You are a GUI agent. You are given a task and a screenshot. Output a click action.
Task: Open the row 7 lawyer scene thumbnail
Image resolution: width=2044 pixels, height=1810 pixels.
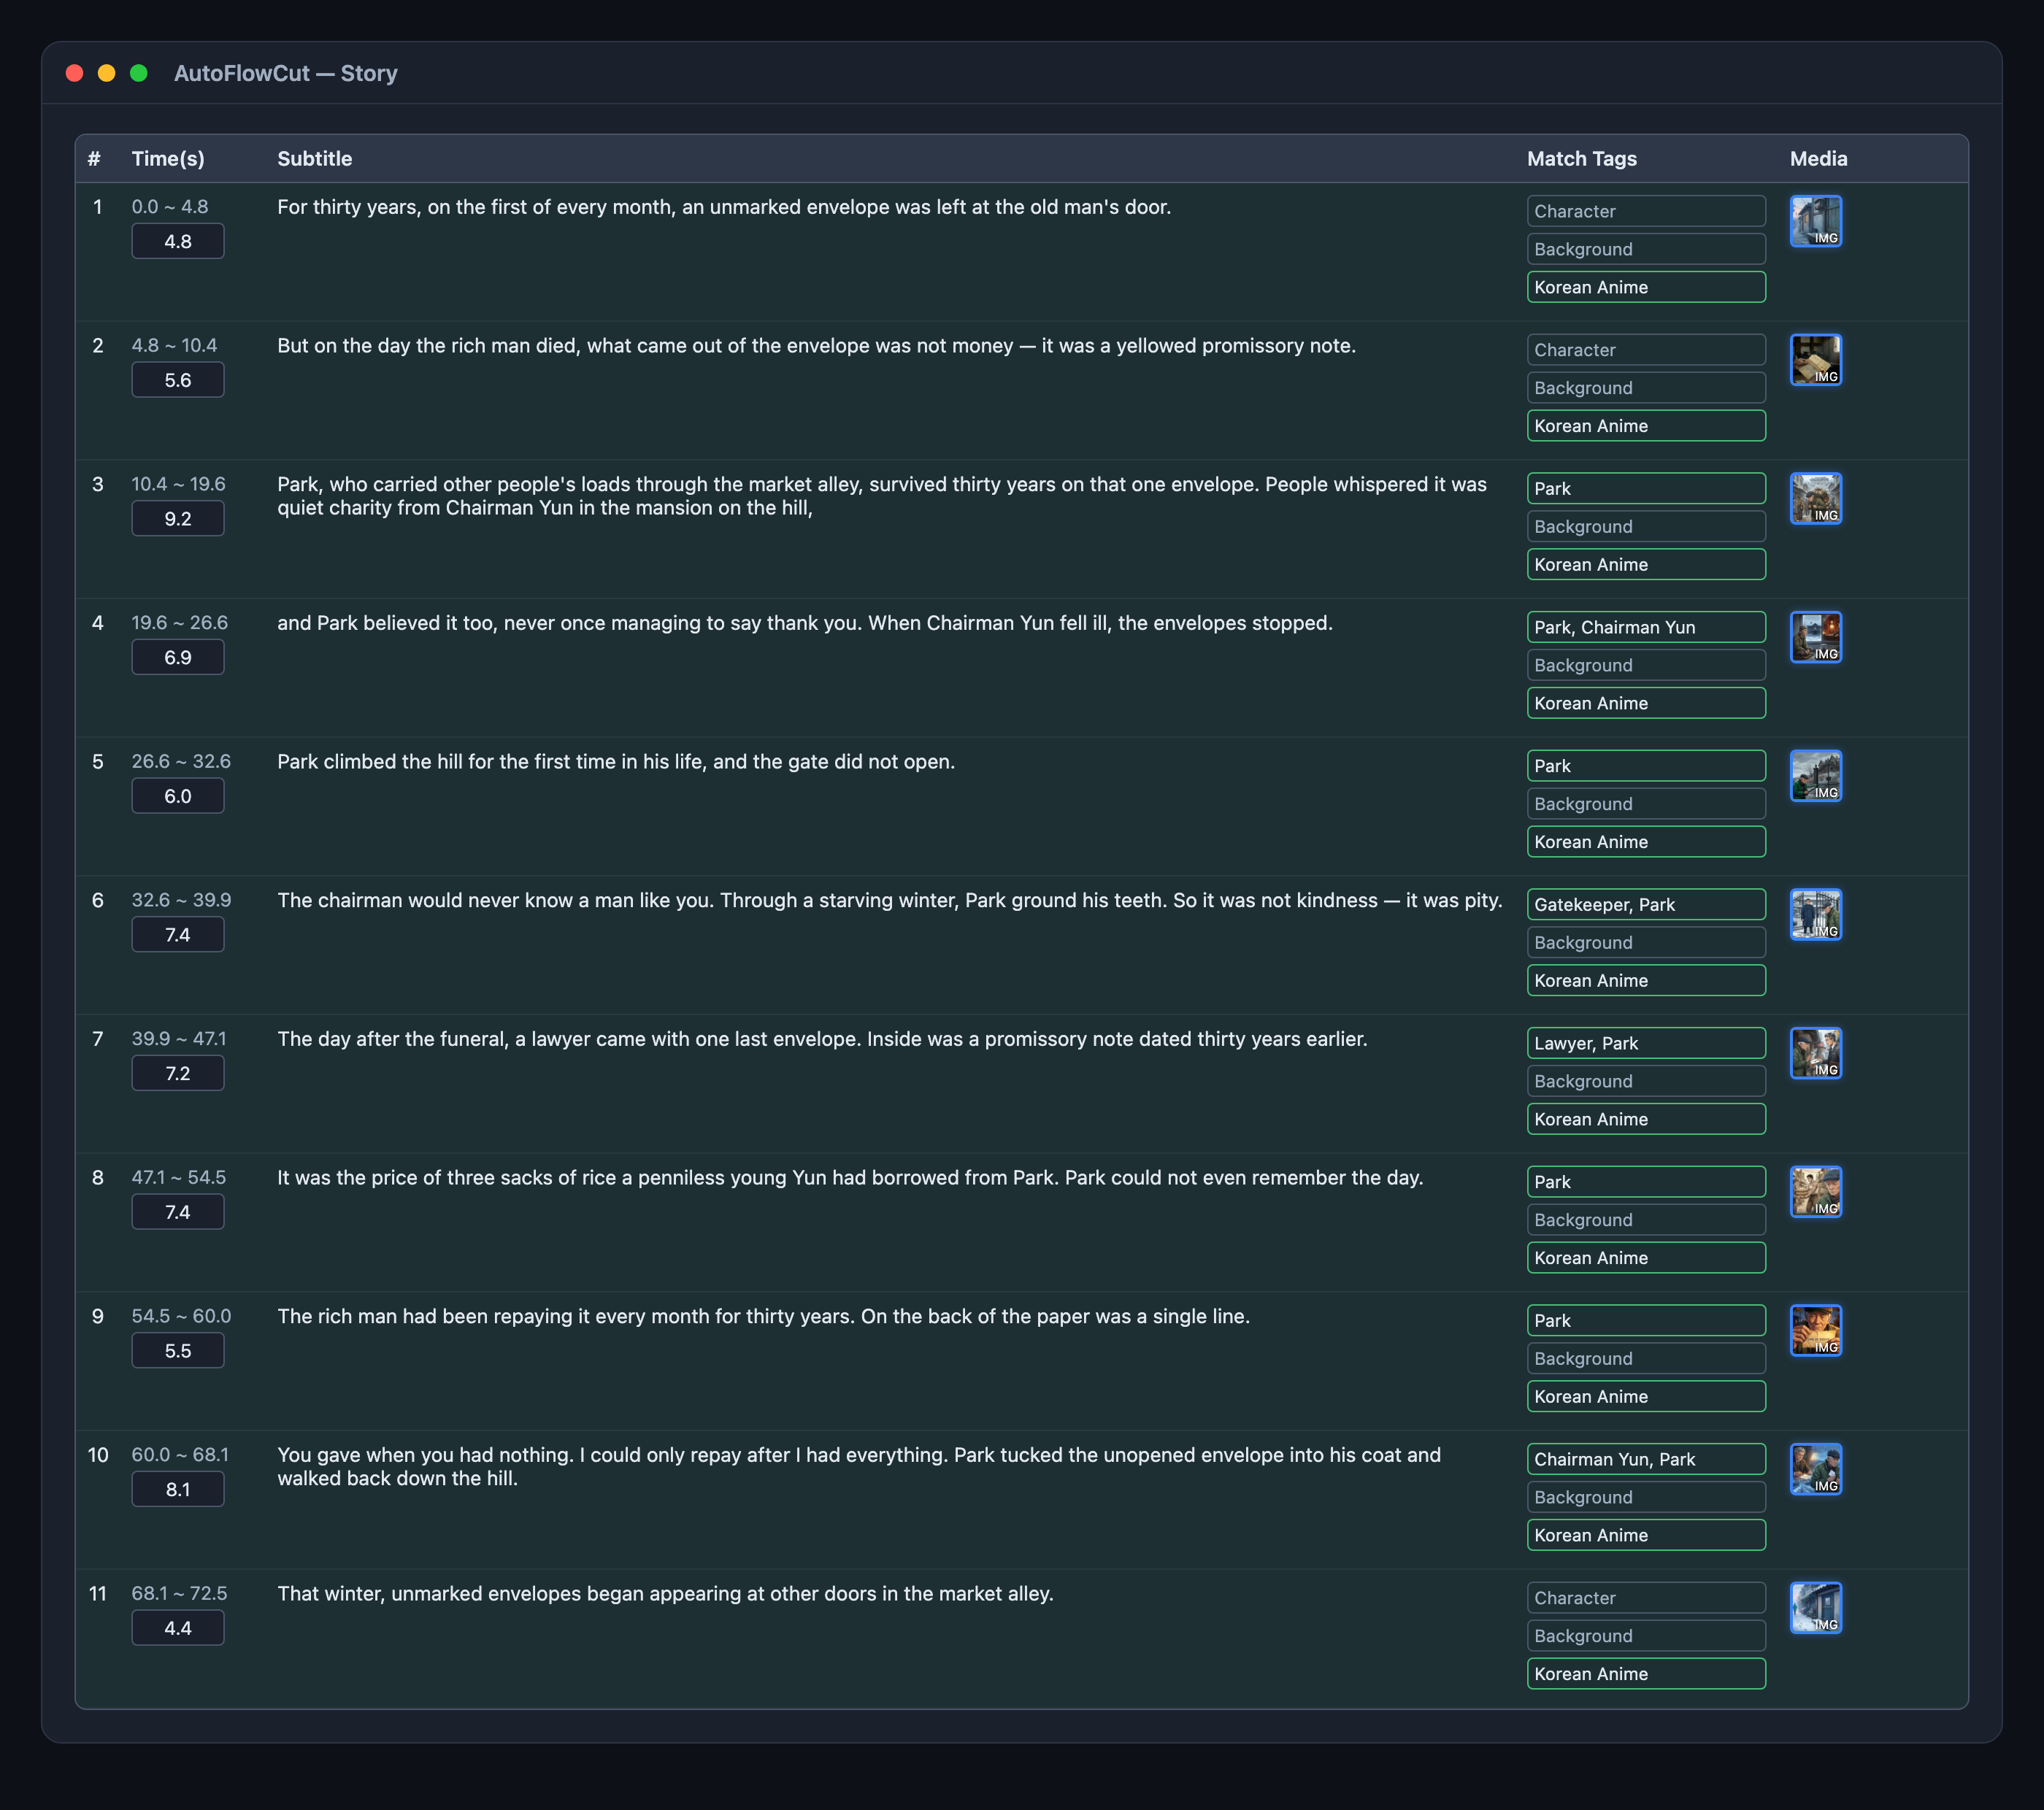1815,1053
